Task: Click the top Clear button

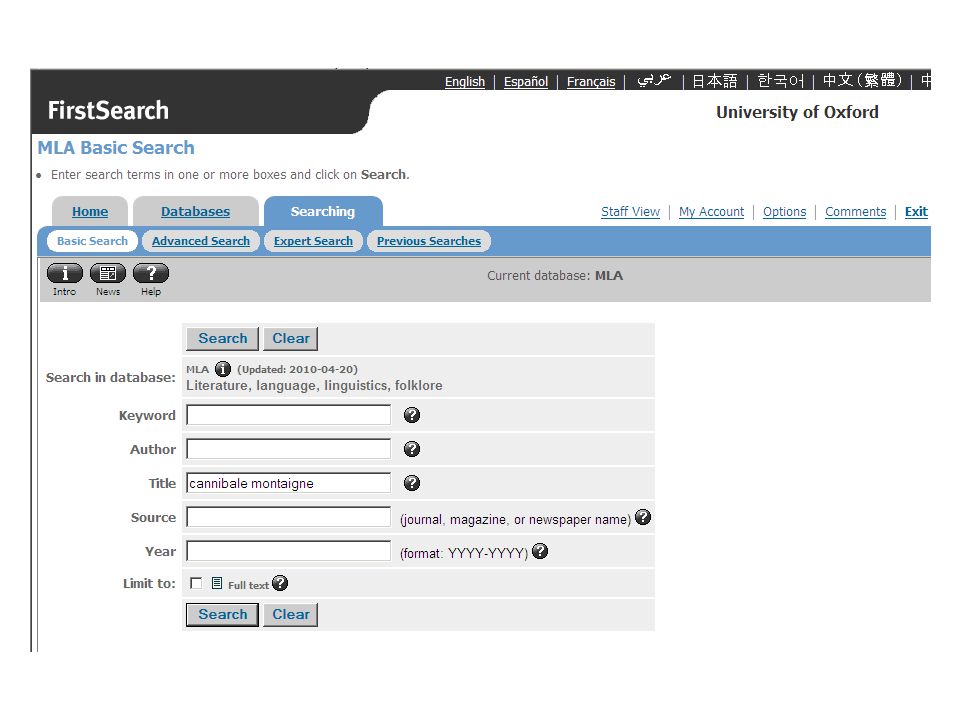Action: [x=291, y=339]
